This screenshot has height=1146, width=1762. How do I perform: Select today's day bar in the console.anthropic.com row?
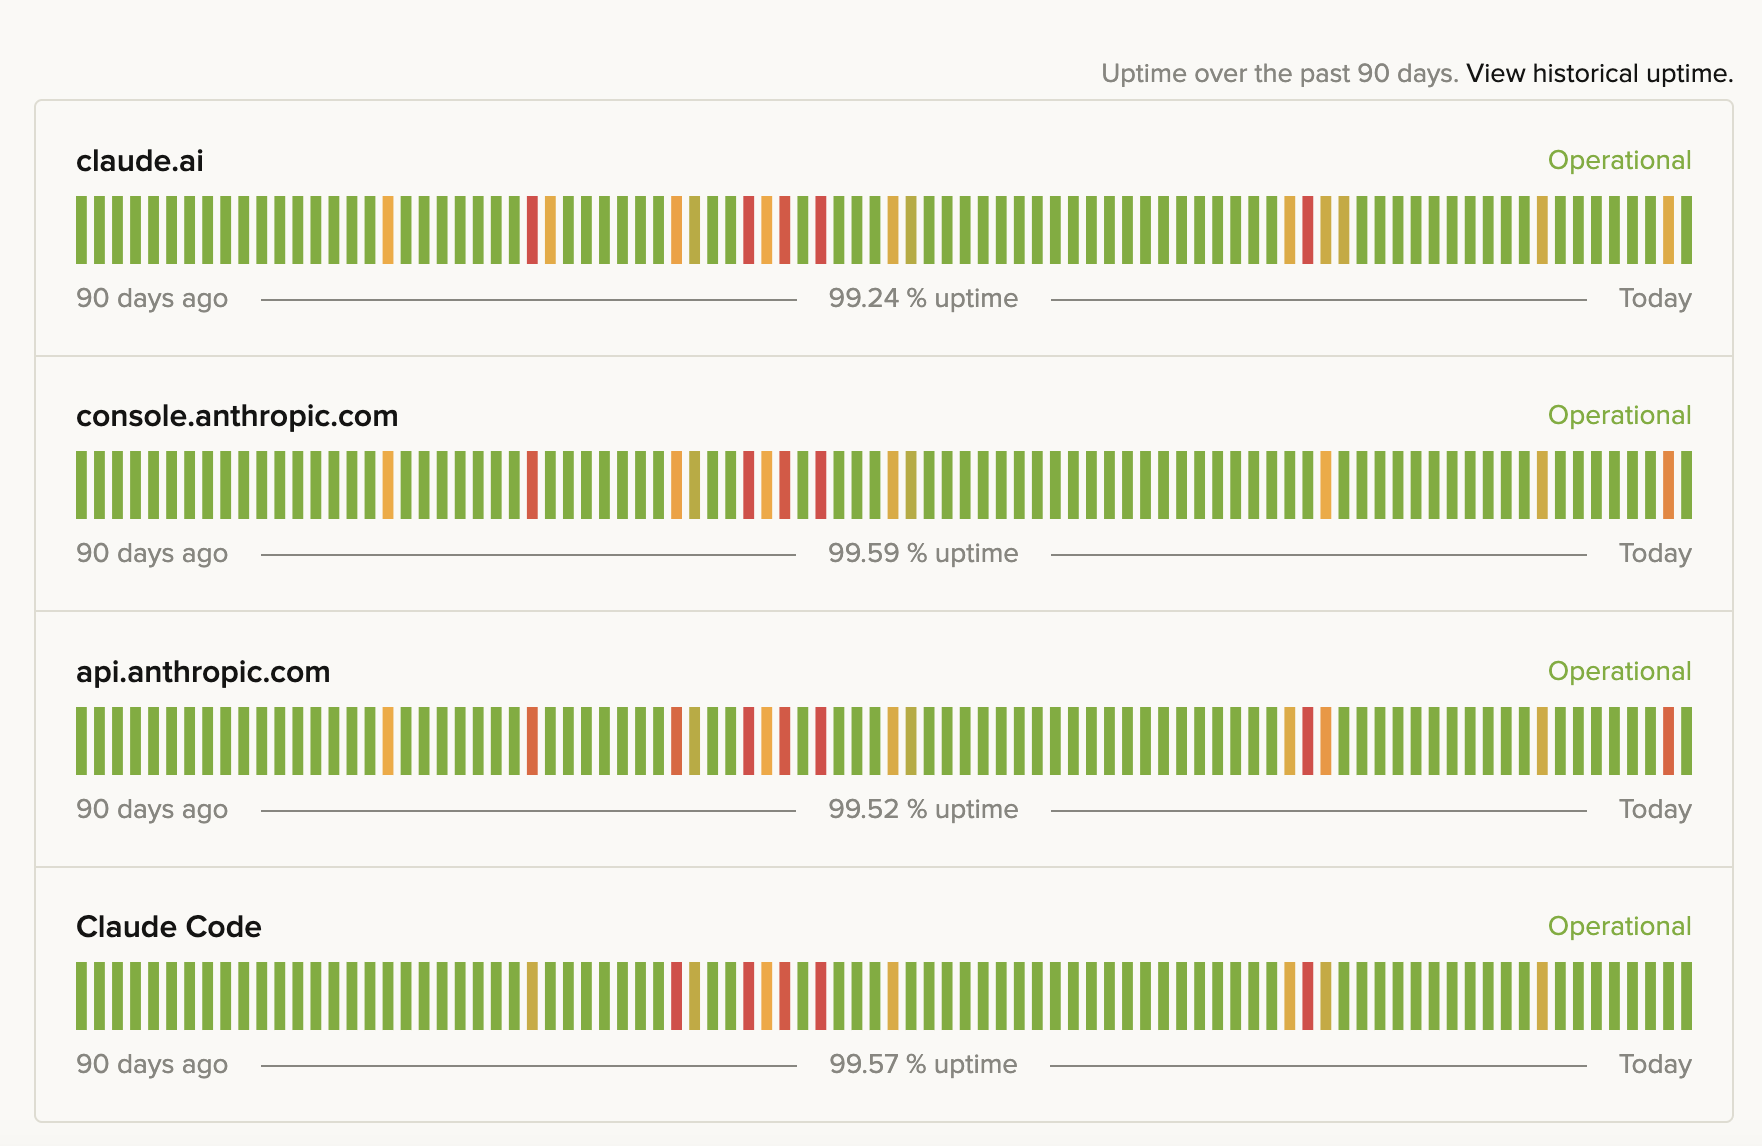tap(1686, 485)
